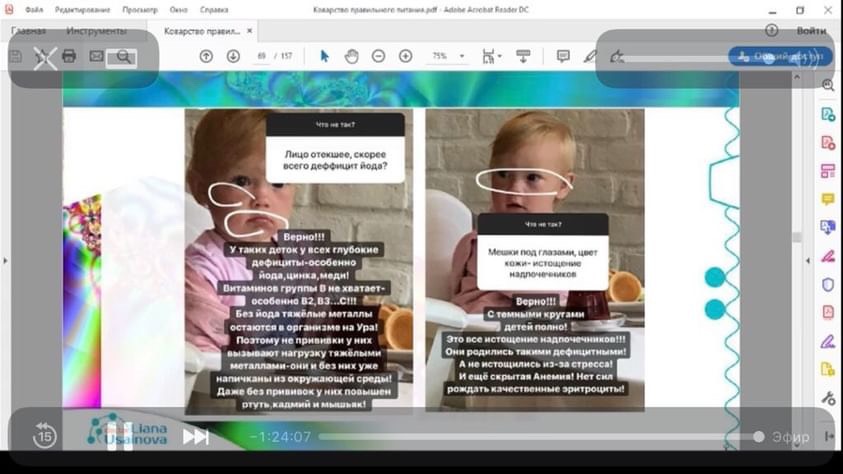This screenshot has height=474, width=843.
Task: Close the video player with the X overlay
Action: (45, 58)
